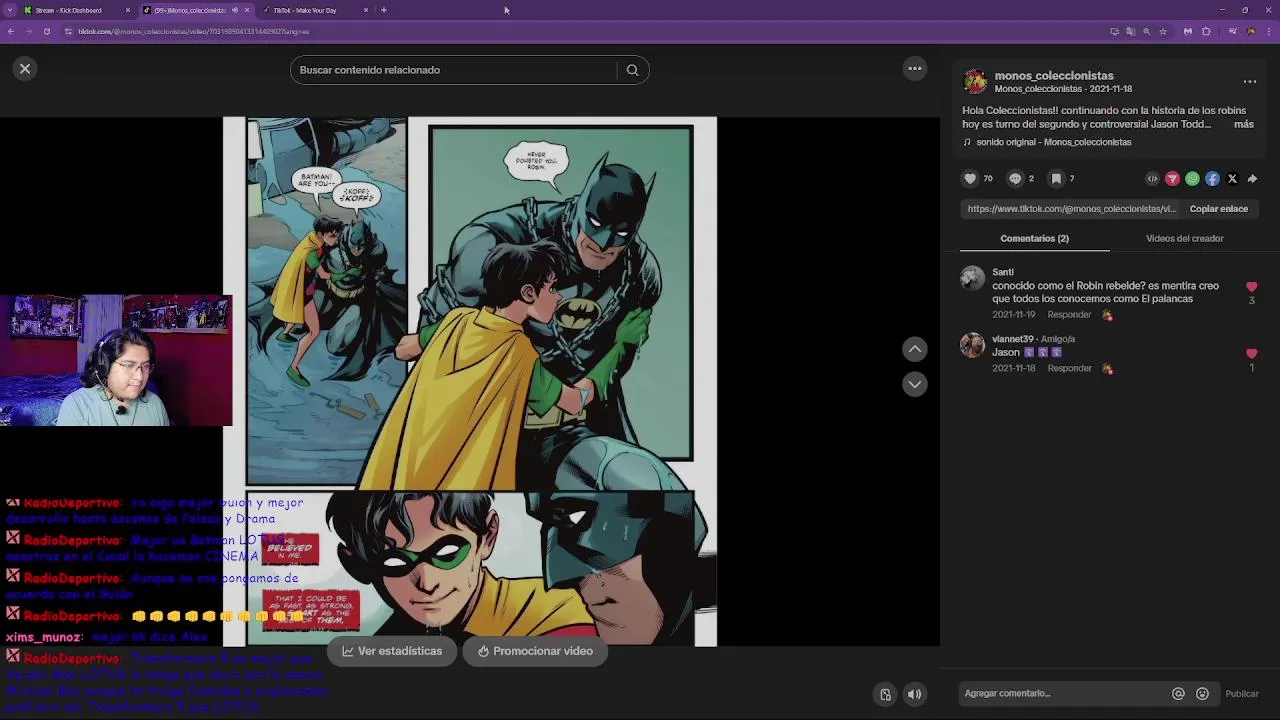This screenshot has height=720, width=1280.
Task: Reload the page
Action: (46, 31)
